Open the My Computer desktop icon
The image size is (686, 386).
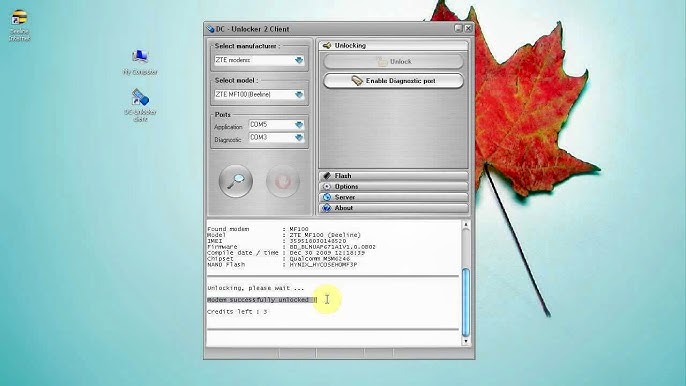[x=140, y=63]
